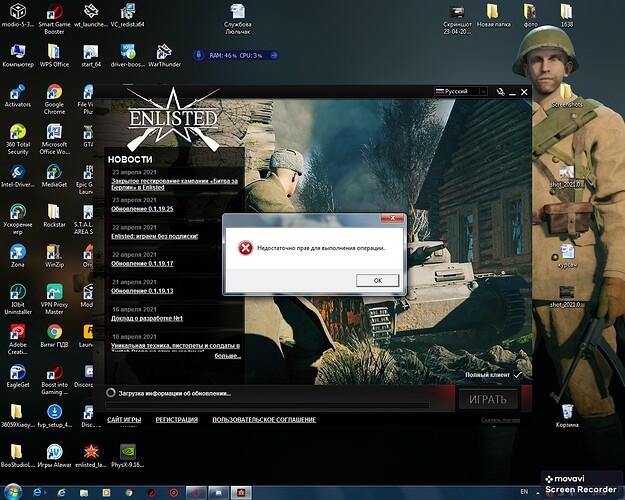Click the RAM CPU monitor widget arrow
This screenshot has width=625, height=500.
click(x=274, y=55)
